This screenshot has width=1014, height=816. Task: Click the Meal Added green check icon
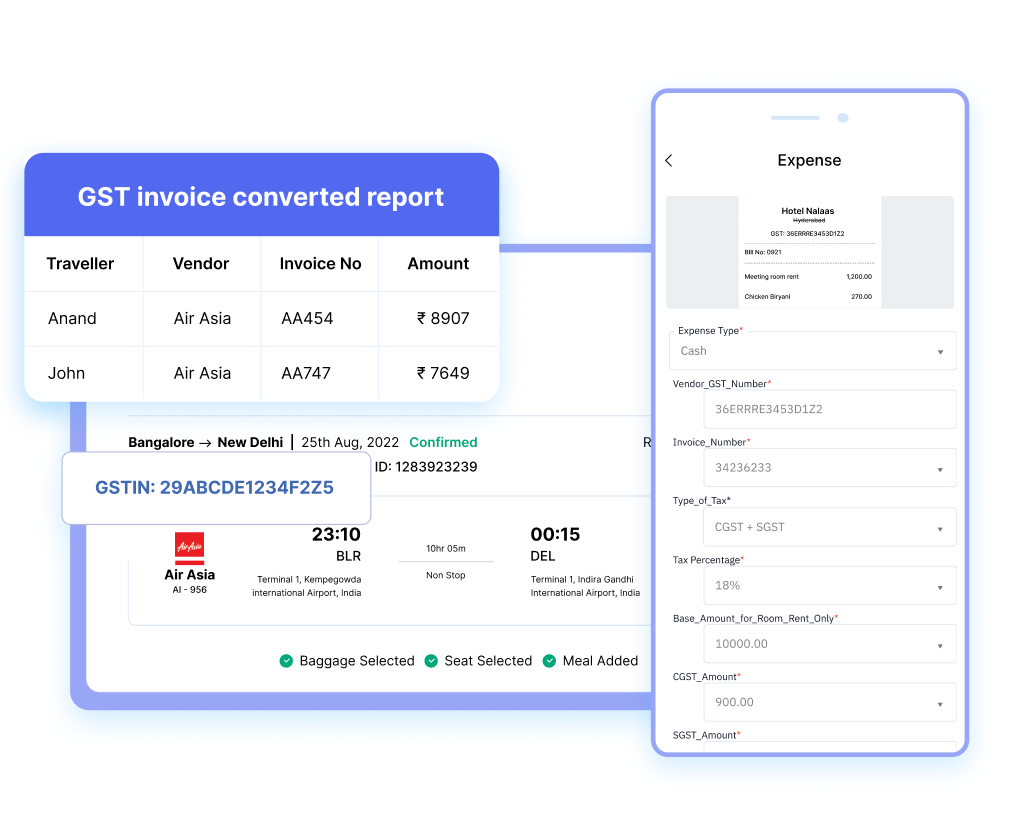549,661
